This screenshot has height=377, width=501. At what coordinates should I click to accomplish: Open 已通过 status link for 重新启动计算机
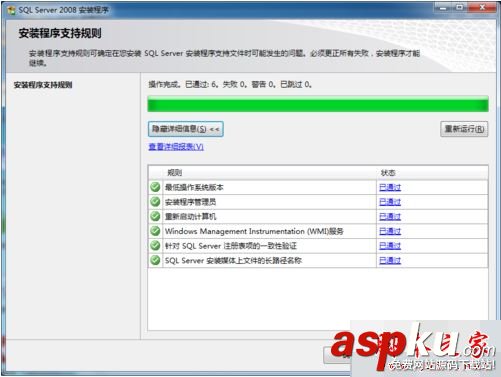pyautogui.click(x=390, y=217)
